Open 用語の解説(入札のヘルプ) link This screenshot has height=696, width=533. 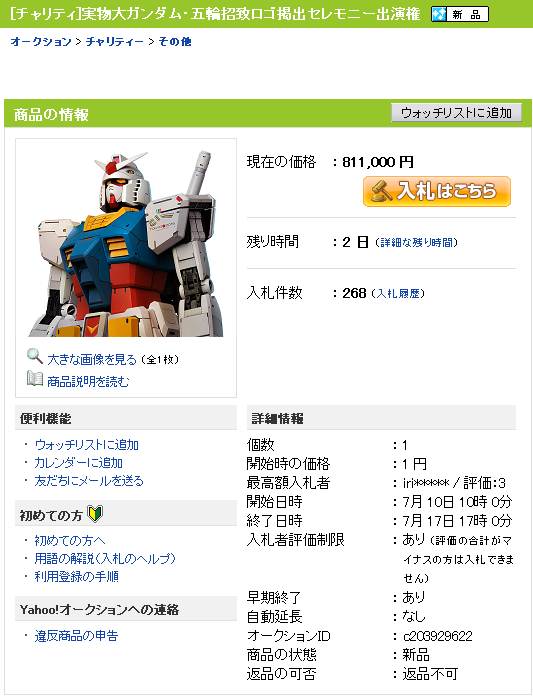click(105, 558)
